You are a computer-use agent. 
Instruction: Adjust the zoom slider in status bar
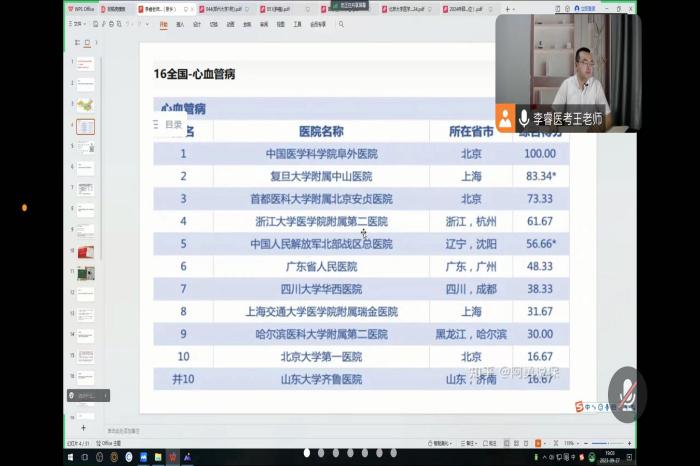[606, 442]
